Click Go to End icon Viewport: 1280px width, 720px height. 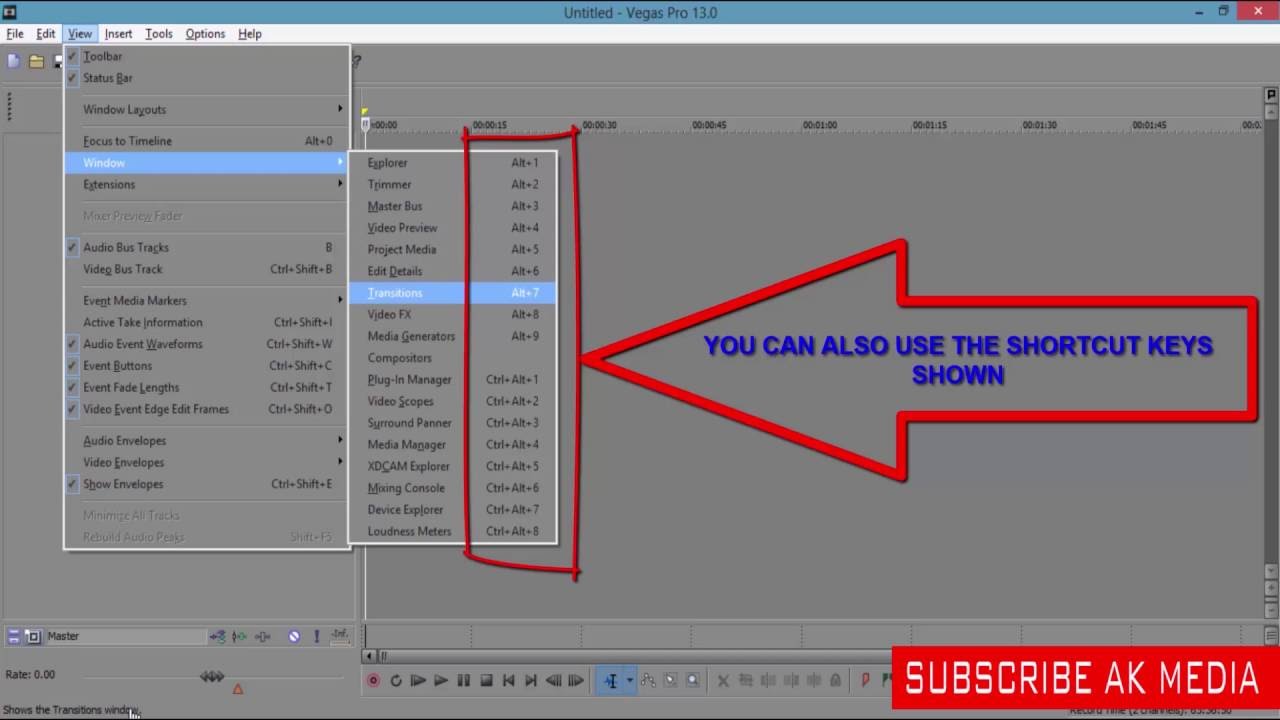(x=530, y=681)
